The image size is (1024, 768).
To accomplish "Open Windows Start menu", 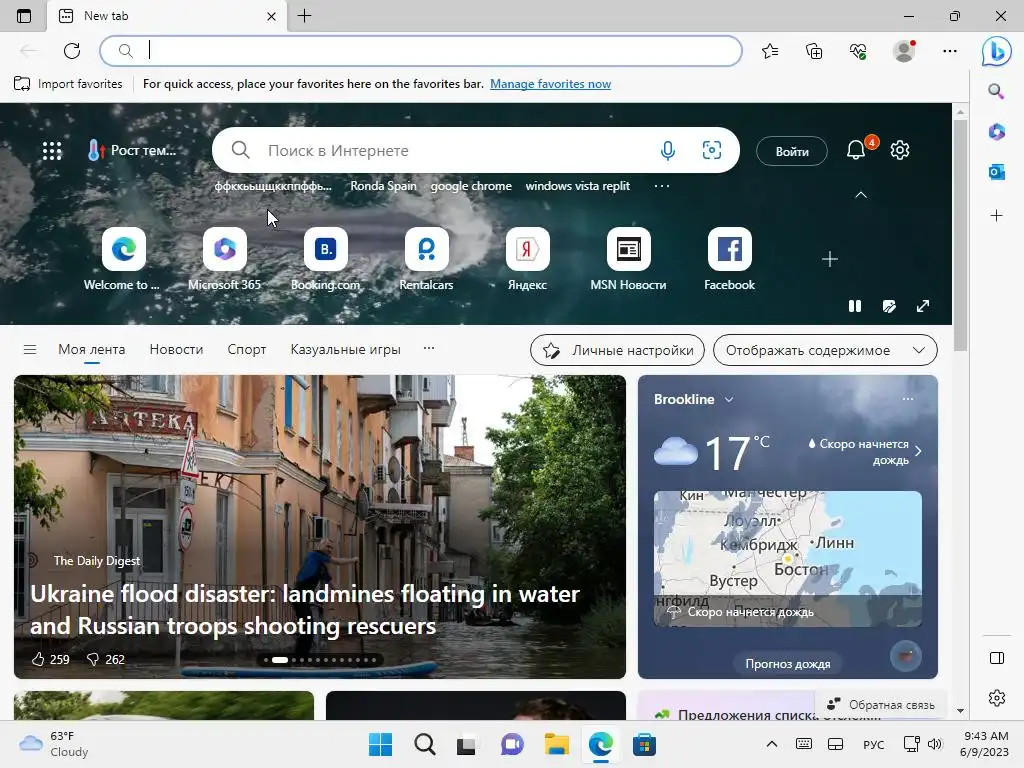I will click(381, 744).
